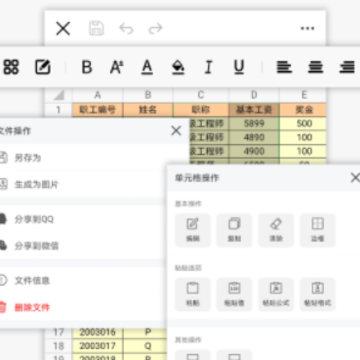The image size is (360, 360).
Task: Toggle underline formatting
Action: click(239, 67)
